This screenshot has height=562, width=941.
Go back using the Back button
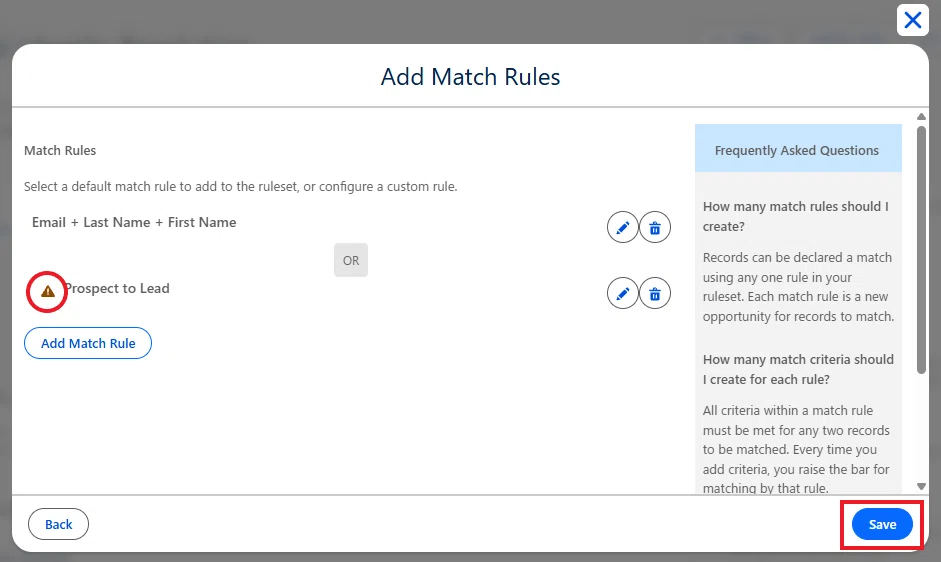58,524
